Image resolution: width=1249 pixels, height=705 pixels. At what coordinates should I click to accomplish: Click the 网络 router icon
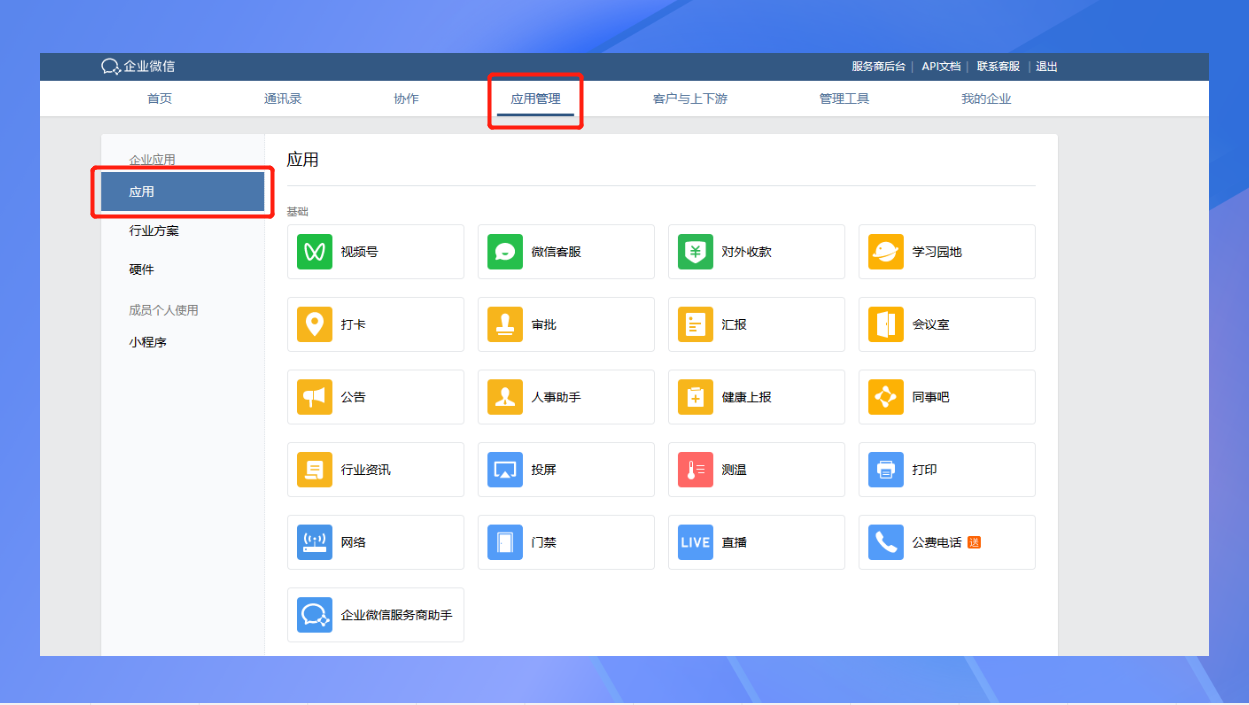point(315,543)
